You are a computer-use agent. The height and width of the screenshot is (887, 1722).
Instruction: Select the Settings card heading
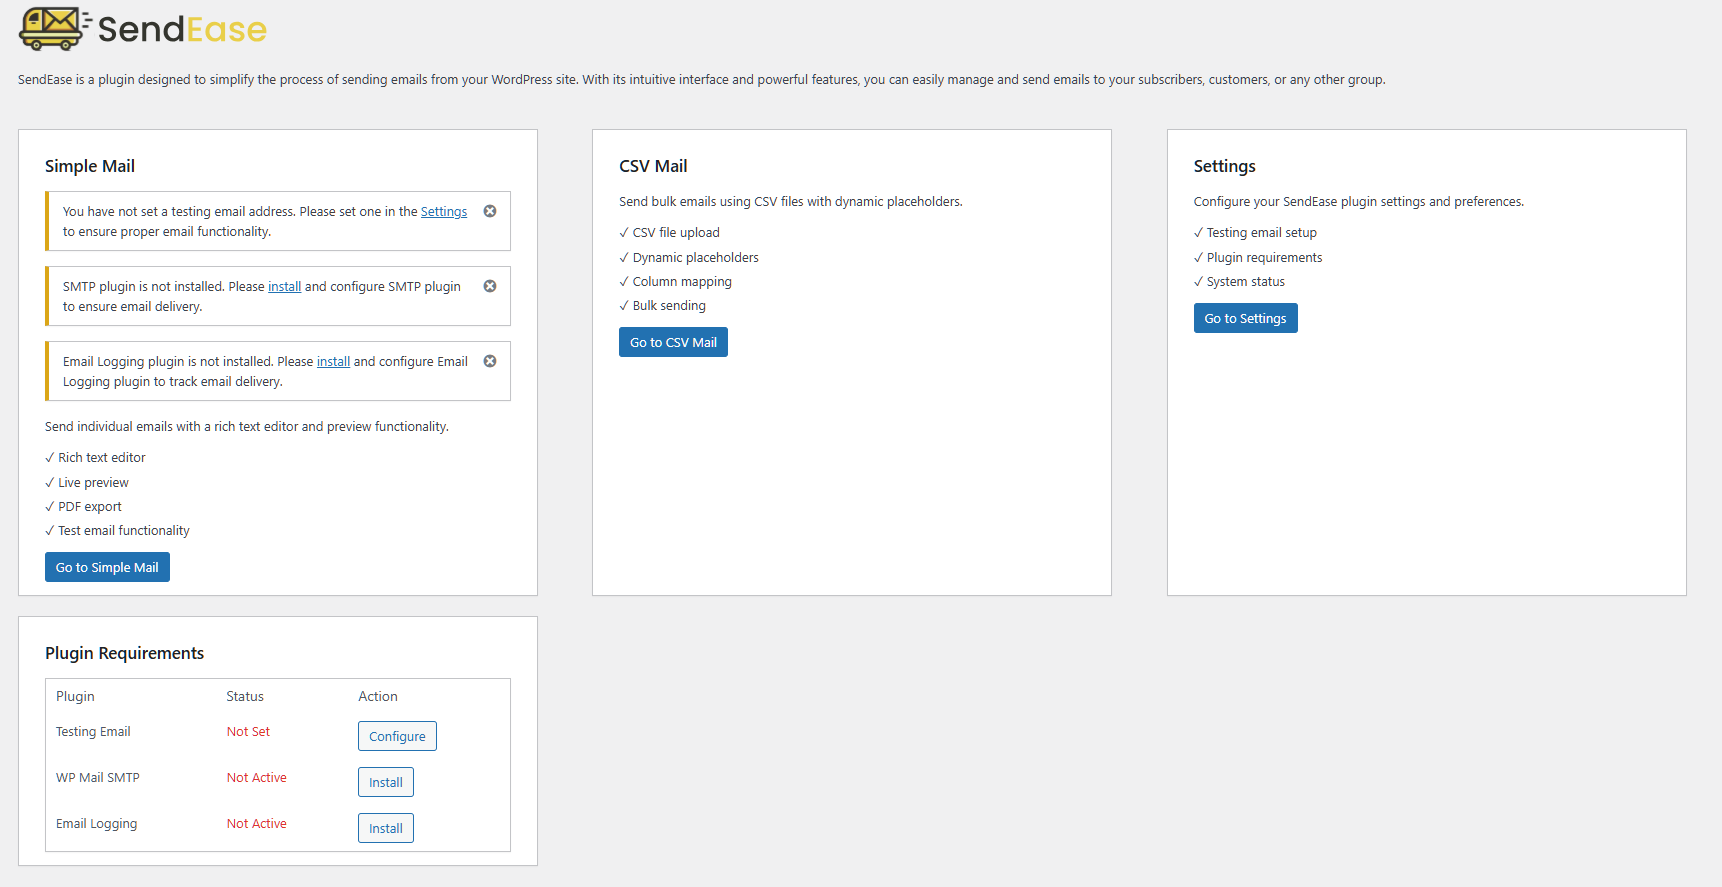coord(1224,166)
